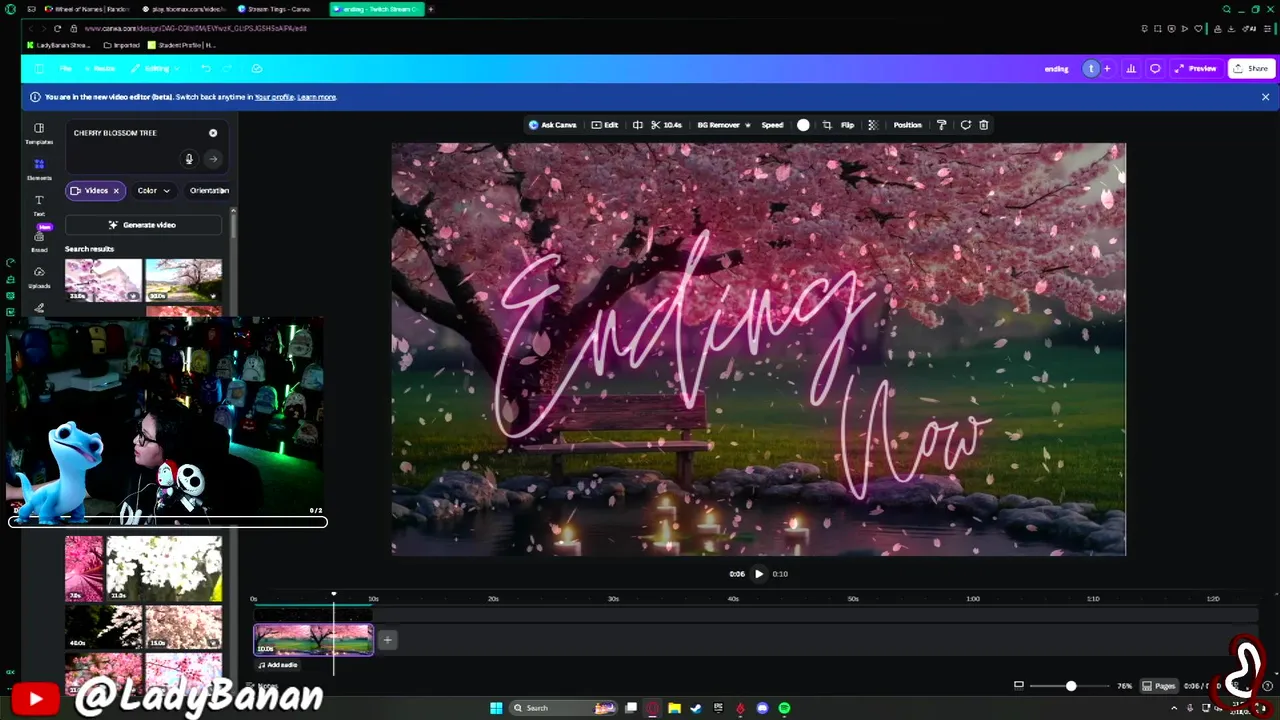
Task: Toggle the sidebar panel icon in header
Action: point(39,69)
